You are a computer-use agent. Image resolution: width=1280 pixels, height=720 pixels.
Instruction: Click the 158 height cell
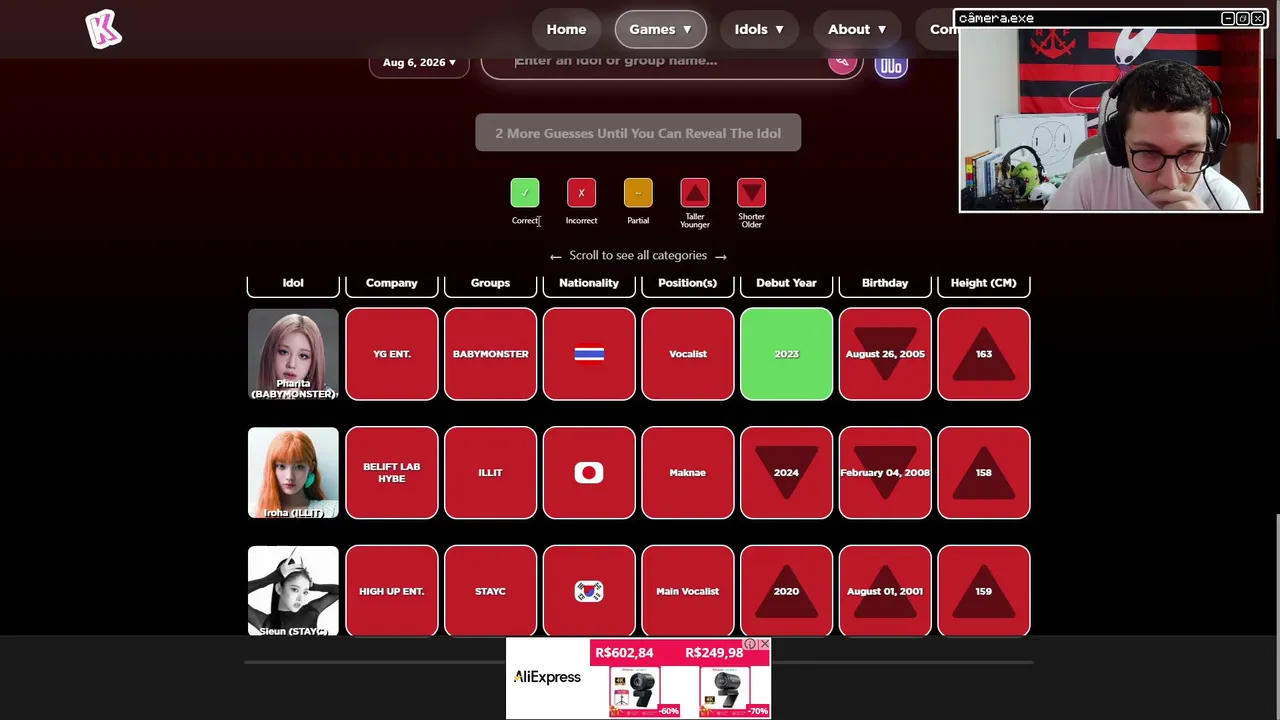(984, 473)
